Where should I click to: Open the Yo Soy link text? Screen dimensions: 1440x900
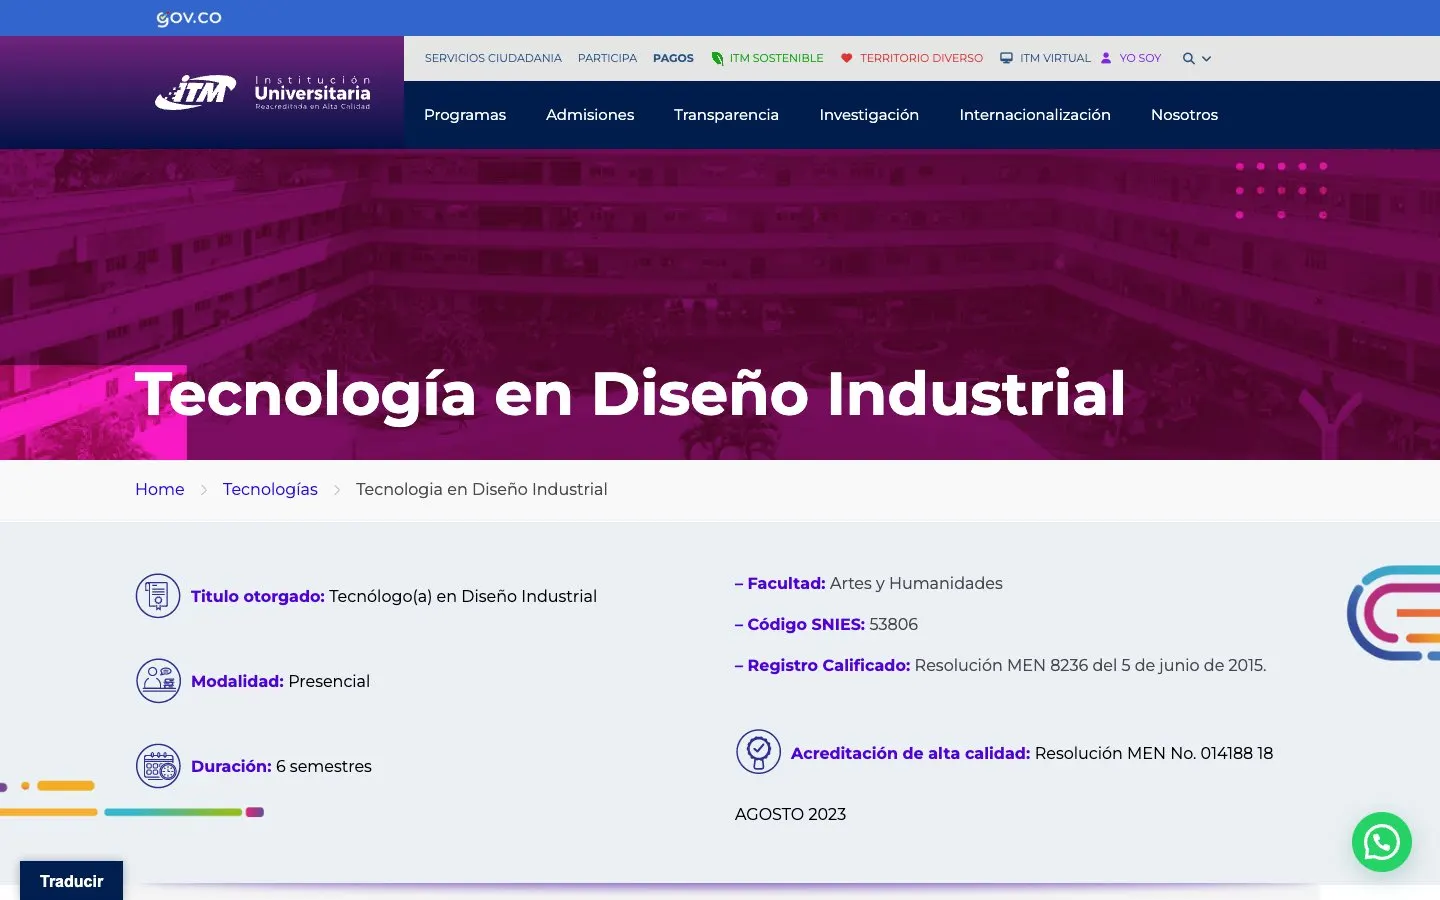(1140, 58)
